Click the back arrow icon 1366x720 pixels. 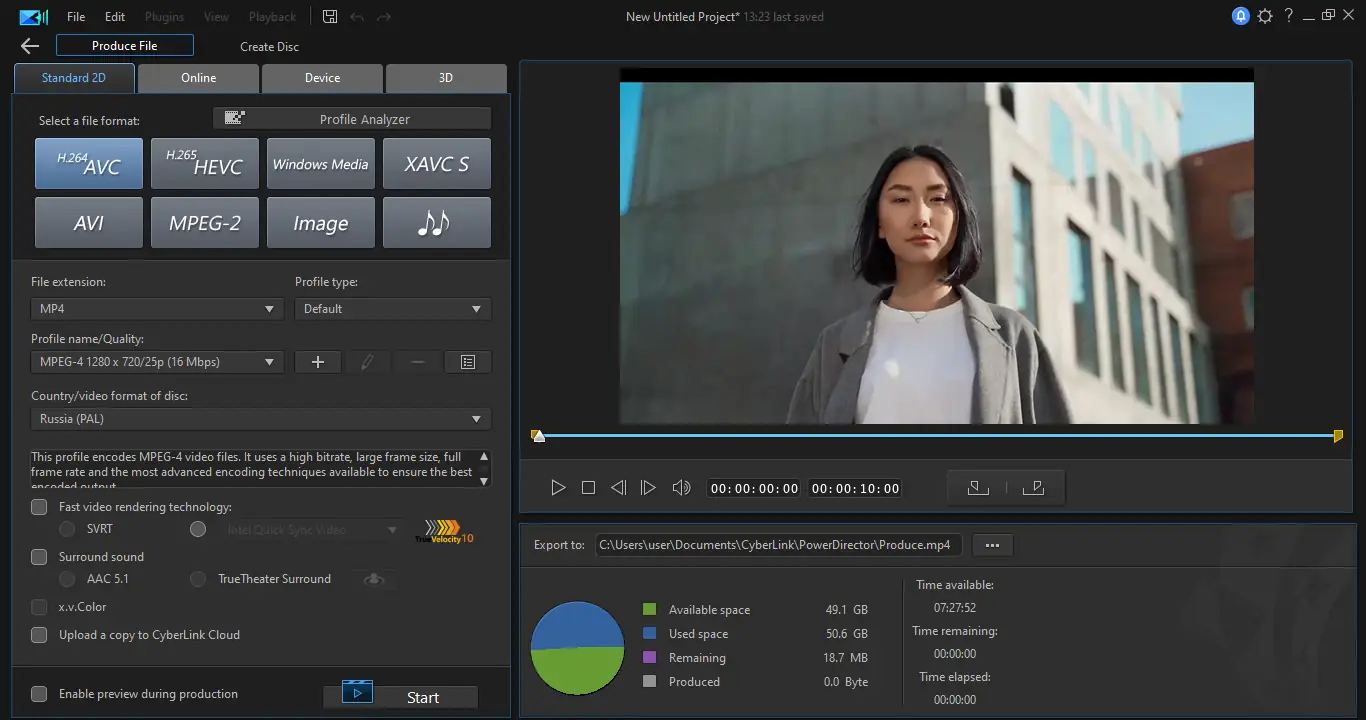point(29,46)
